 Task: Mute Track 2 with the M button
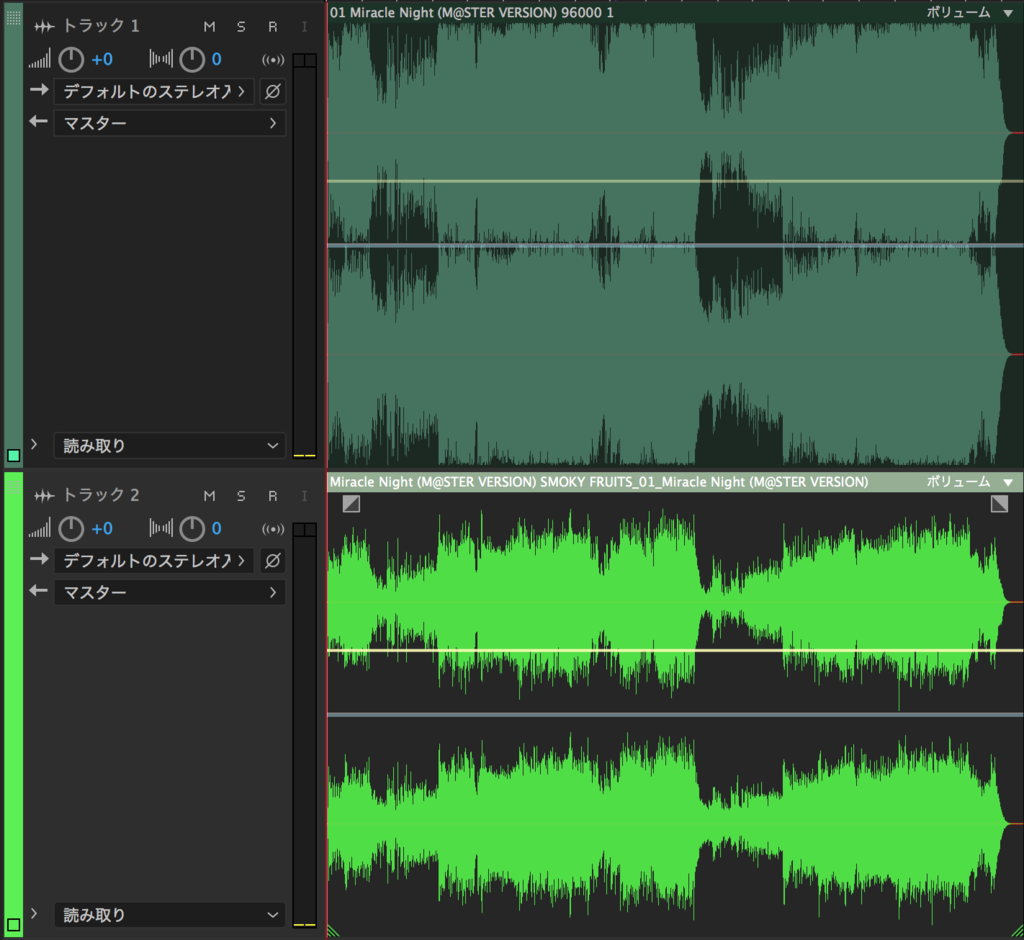209,496
